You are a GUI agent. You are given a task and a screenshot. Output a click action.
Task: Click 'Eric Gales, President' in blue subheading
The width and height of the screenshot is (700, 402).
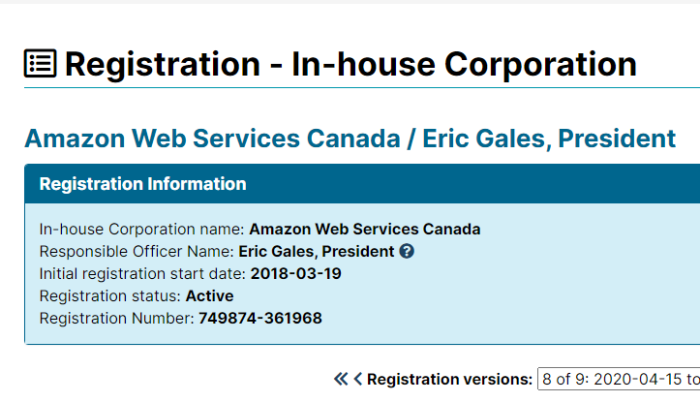coord(549,138)
